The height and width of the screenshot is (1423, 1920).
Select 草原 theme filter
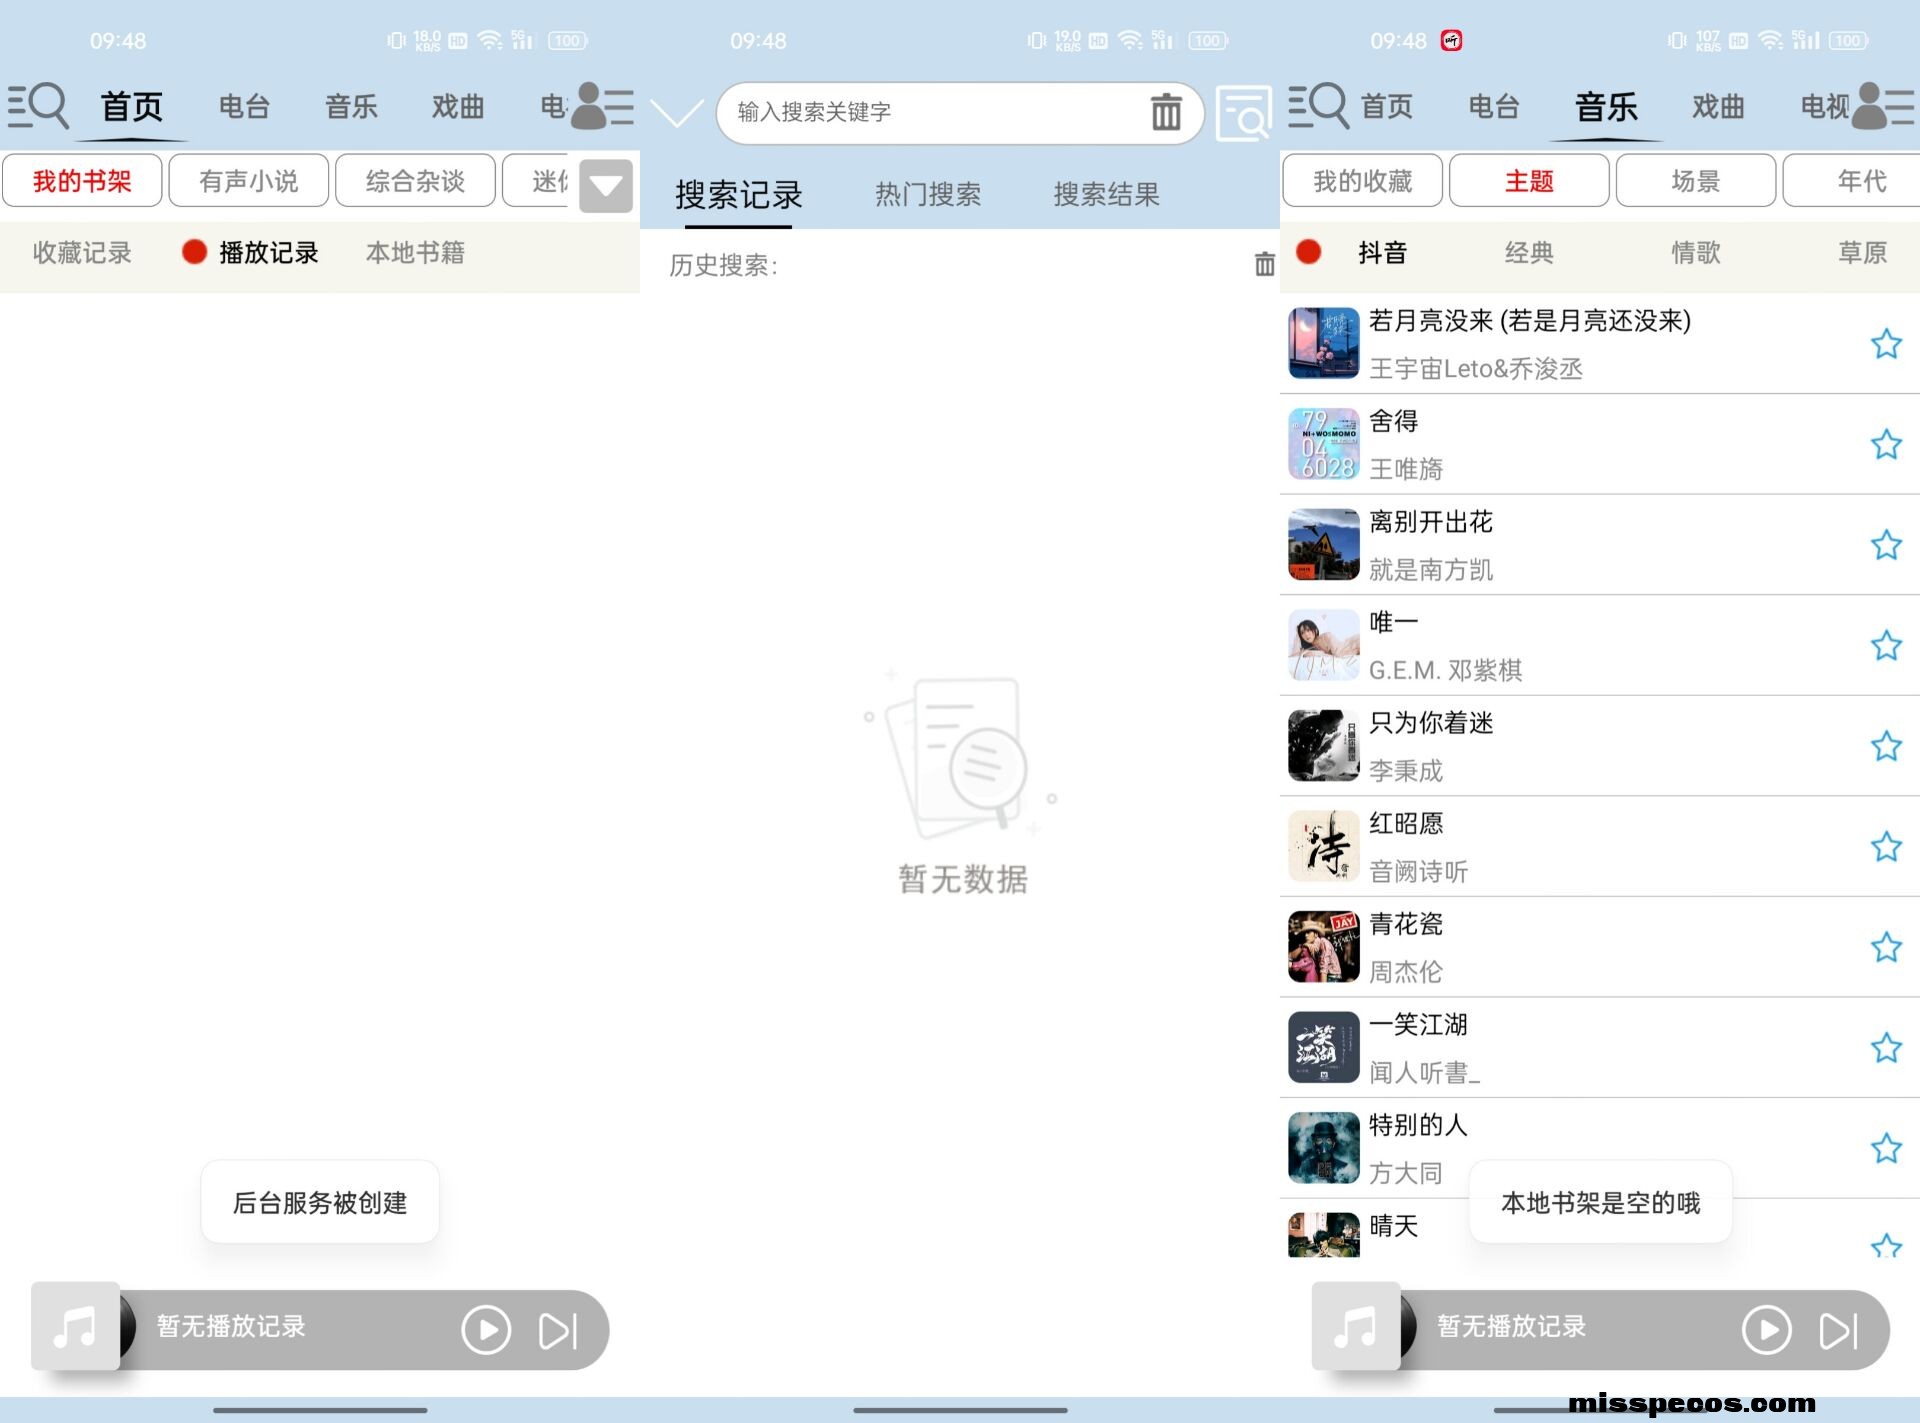click(x=1862, y=253)
